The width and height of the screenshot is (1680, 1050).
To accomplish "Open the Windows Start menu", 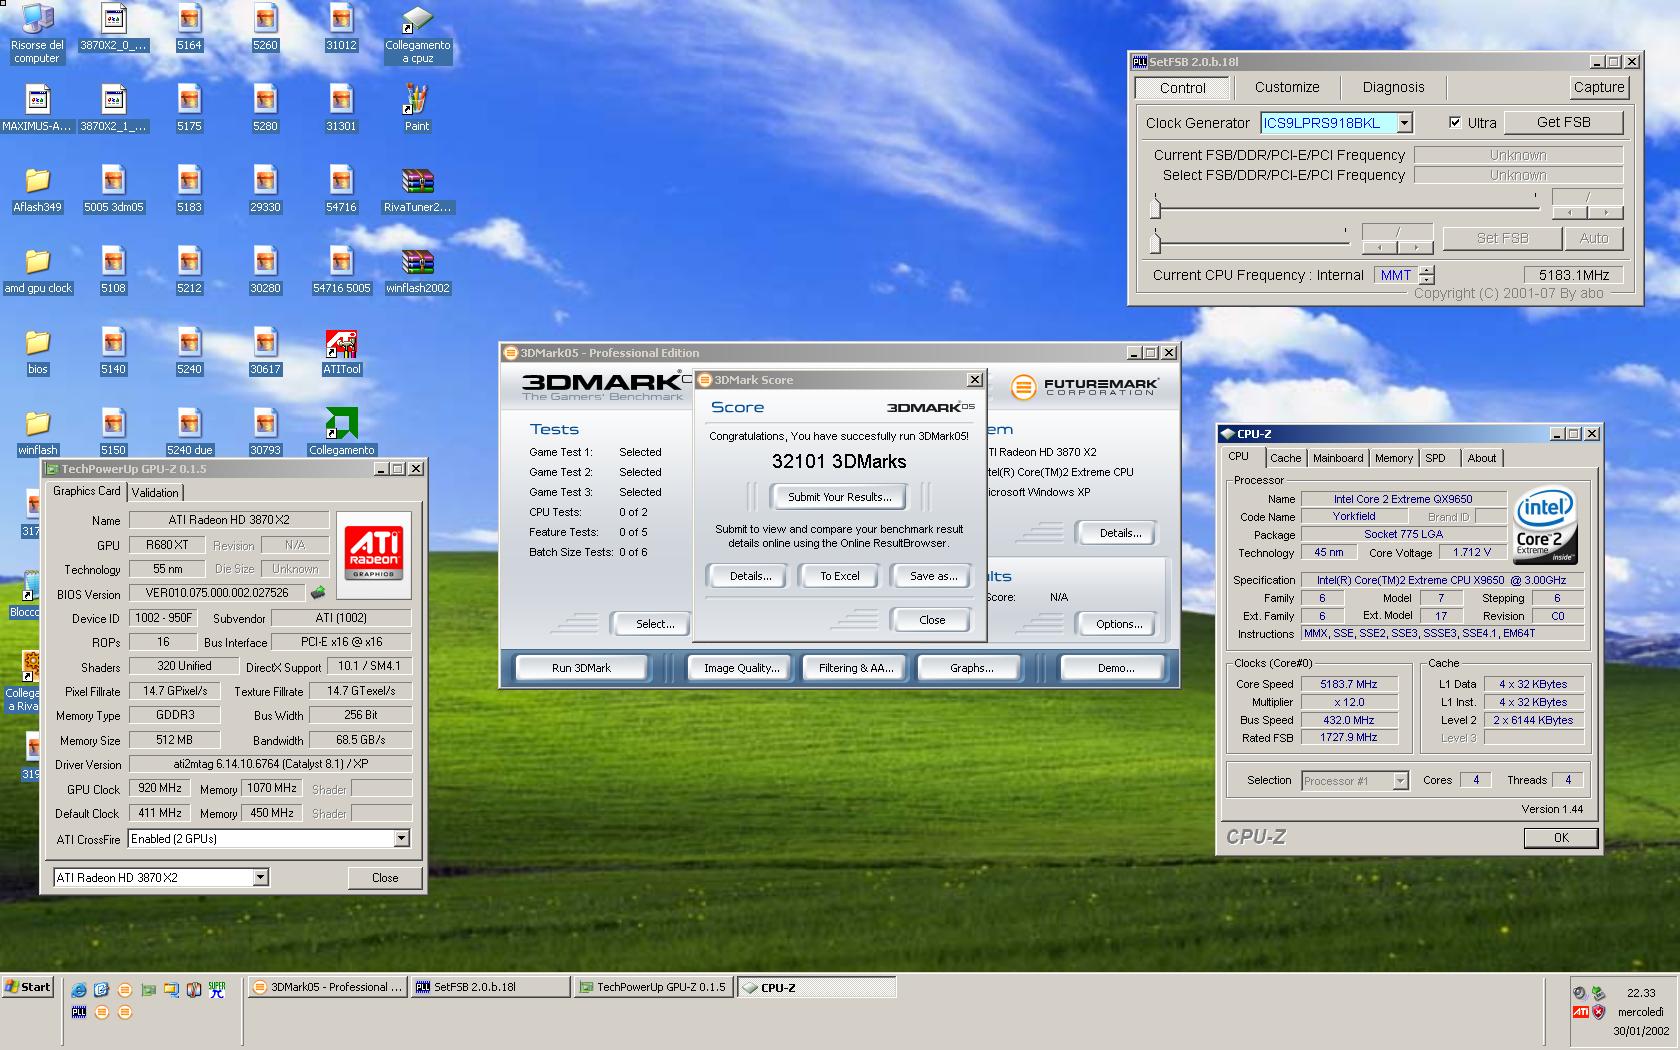I will click(x=28, y=987).
